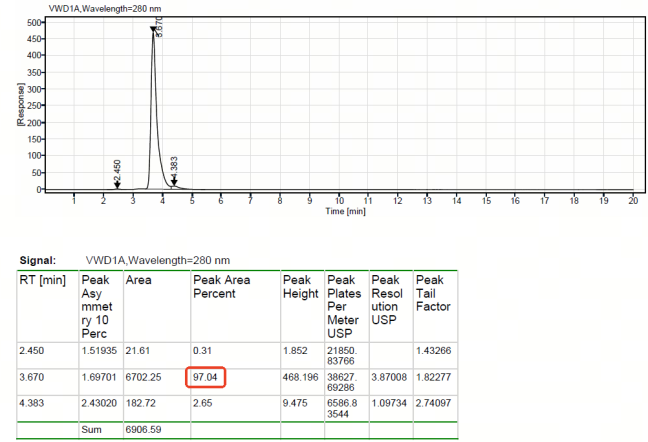
Task: Click area value 6702.25
Action: tap(143, 377)
